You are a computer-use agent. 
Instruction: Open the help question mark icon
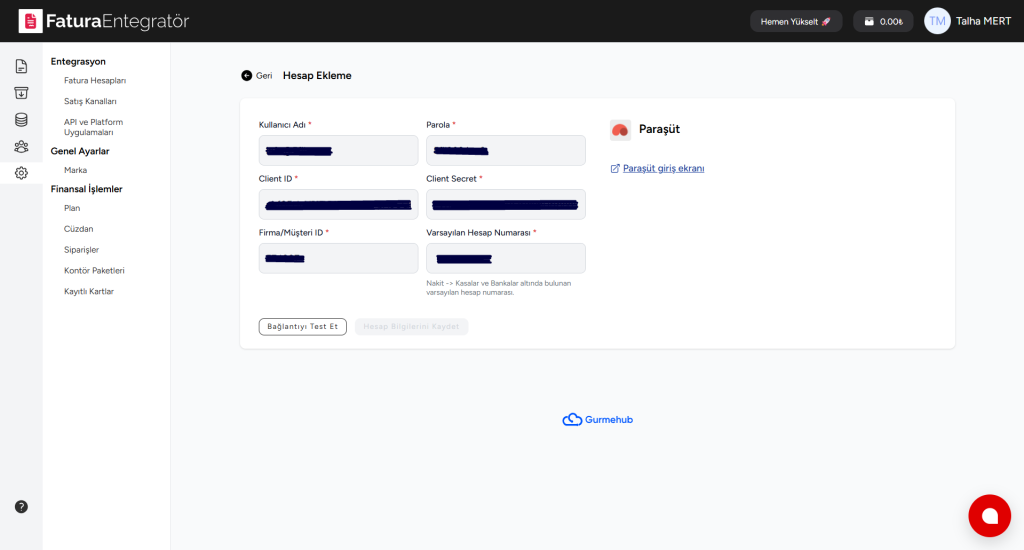click(21, 507)
